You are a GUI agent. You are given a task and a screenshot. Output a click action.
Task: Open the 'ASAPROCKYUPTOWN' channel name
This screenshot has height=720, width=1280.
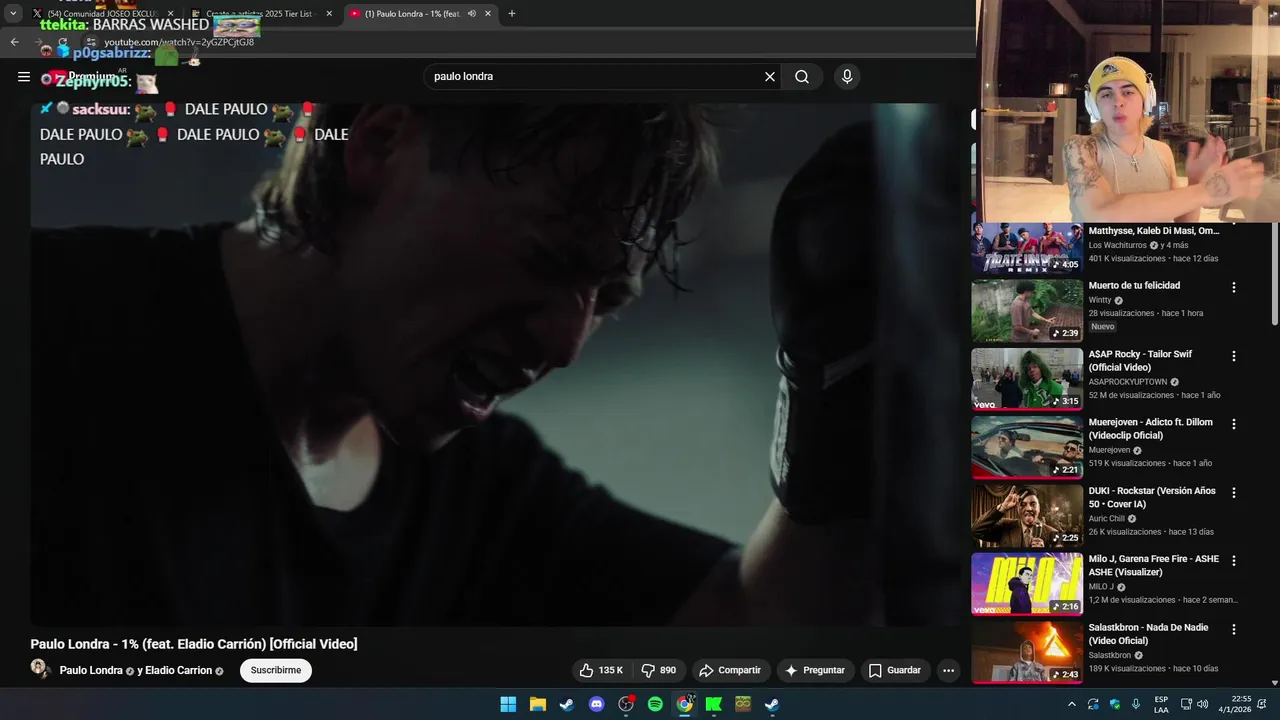point(1128,382)
